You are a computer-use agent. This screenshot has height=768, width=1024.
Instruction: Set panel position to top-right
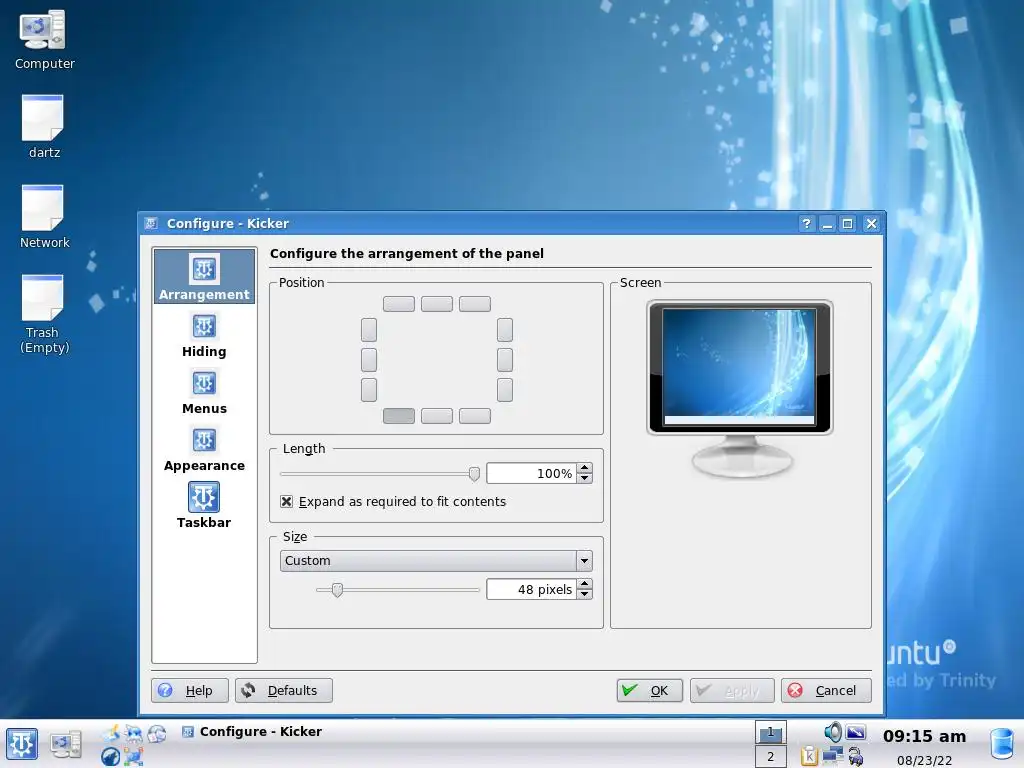coord(475,304)
